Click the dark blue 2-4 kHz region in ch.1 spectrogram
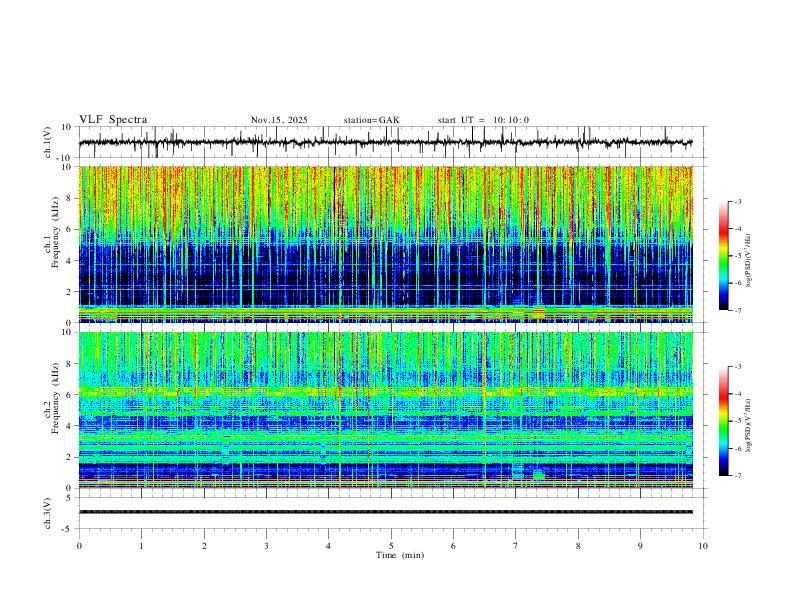Screen dimensions: 792x612 (386, 275)
